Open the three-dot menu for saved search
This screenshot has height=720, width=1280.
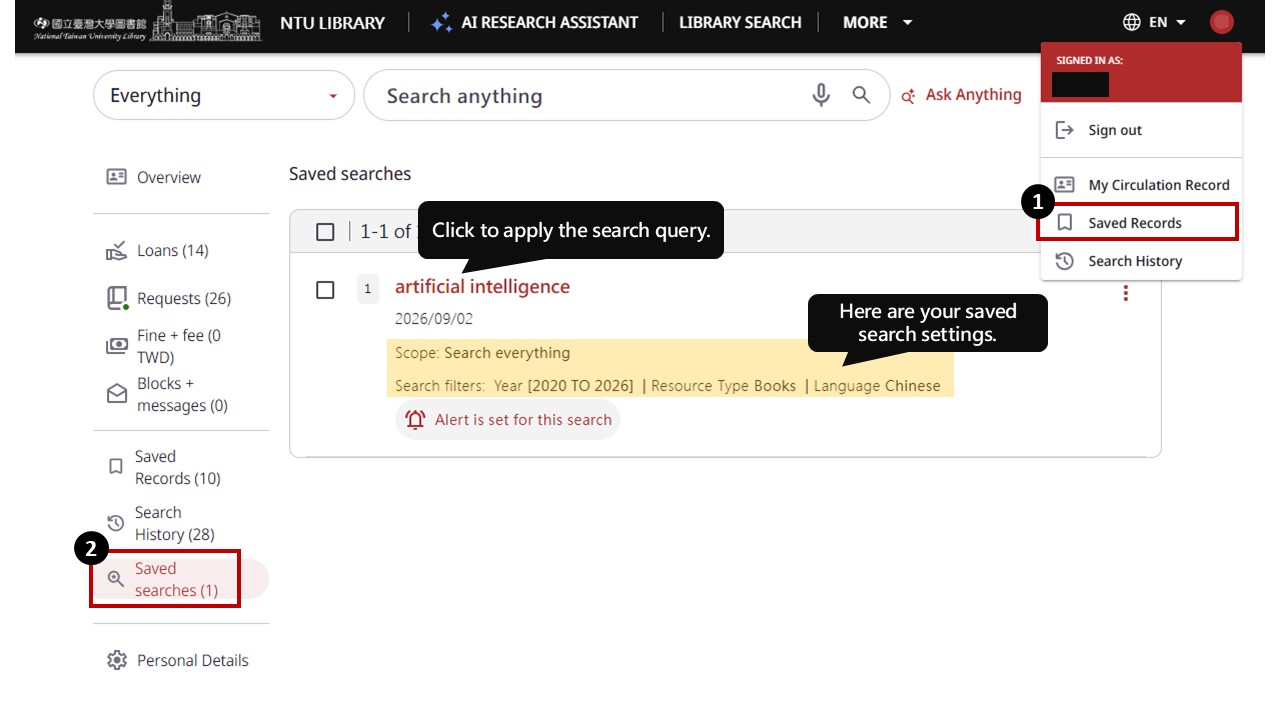pyautogui.click(x=1126, y=293)
